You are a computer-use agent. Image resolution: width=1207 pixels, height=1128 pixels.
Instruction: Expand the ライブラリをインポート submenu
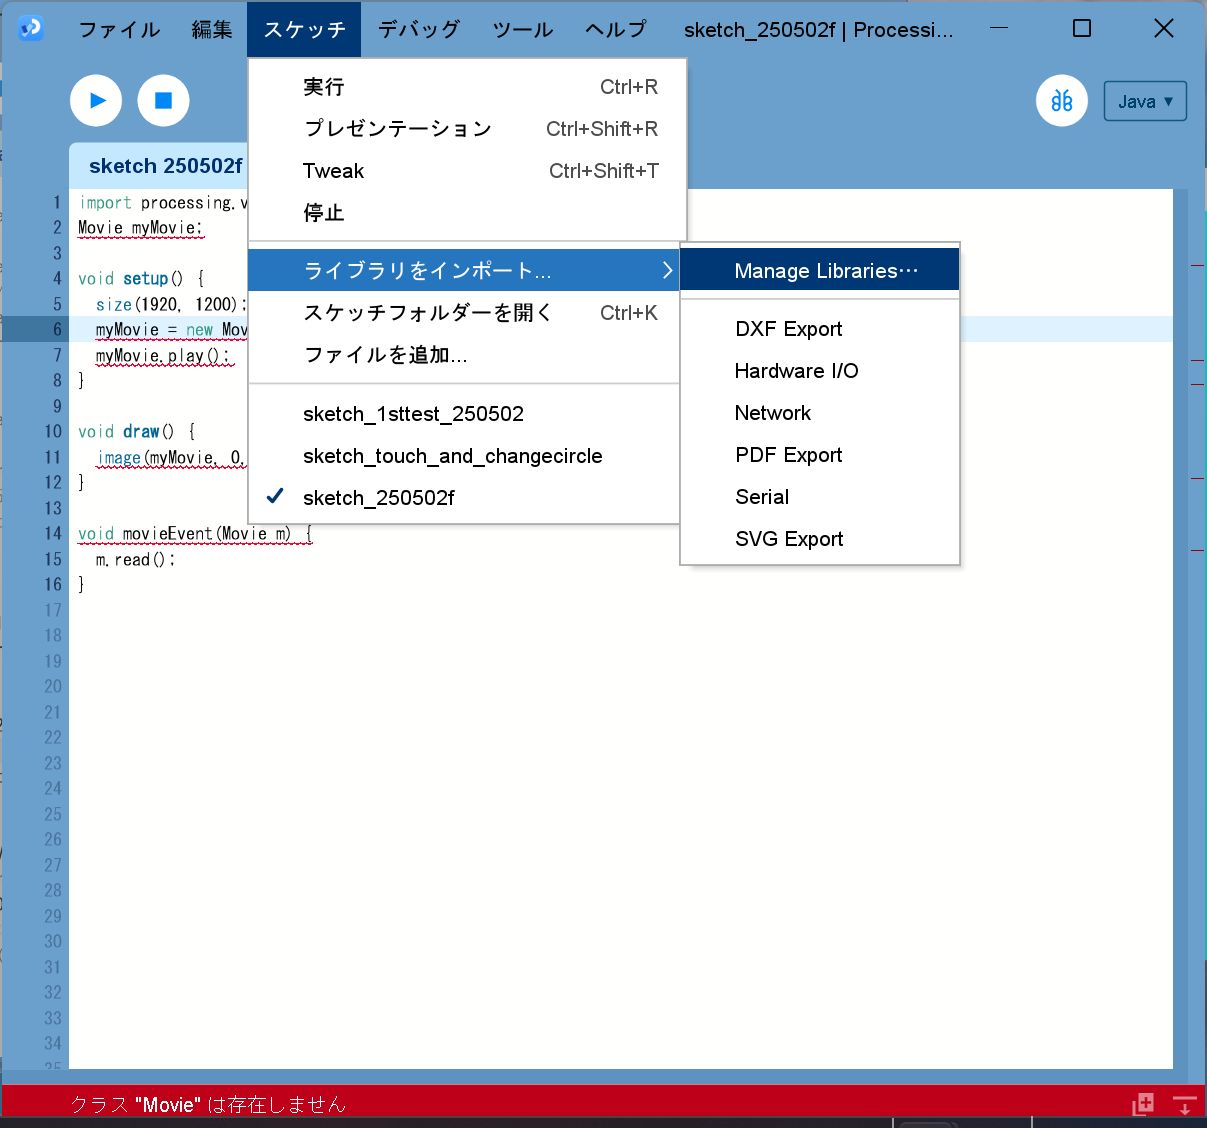(x=464, y=271)
